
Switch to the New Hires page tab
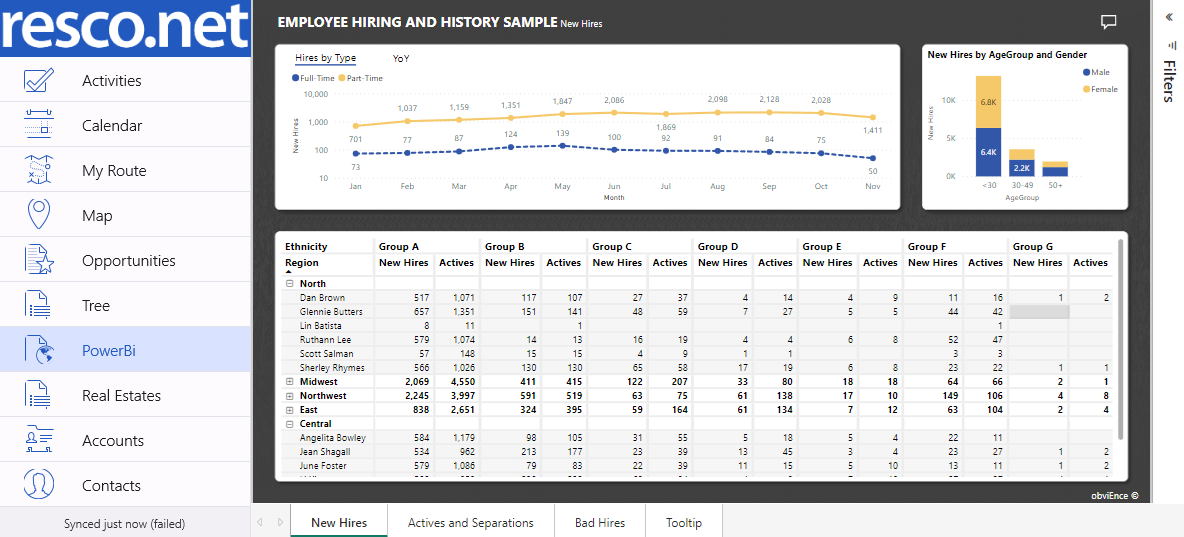pyautogui.click(x=339, y=522)
